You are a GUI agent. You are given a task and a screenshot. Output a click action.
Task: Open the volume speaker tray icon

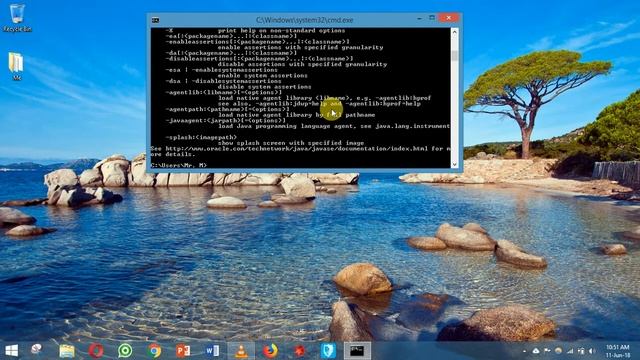tap(592, 351)
